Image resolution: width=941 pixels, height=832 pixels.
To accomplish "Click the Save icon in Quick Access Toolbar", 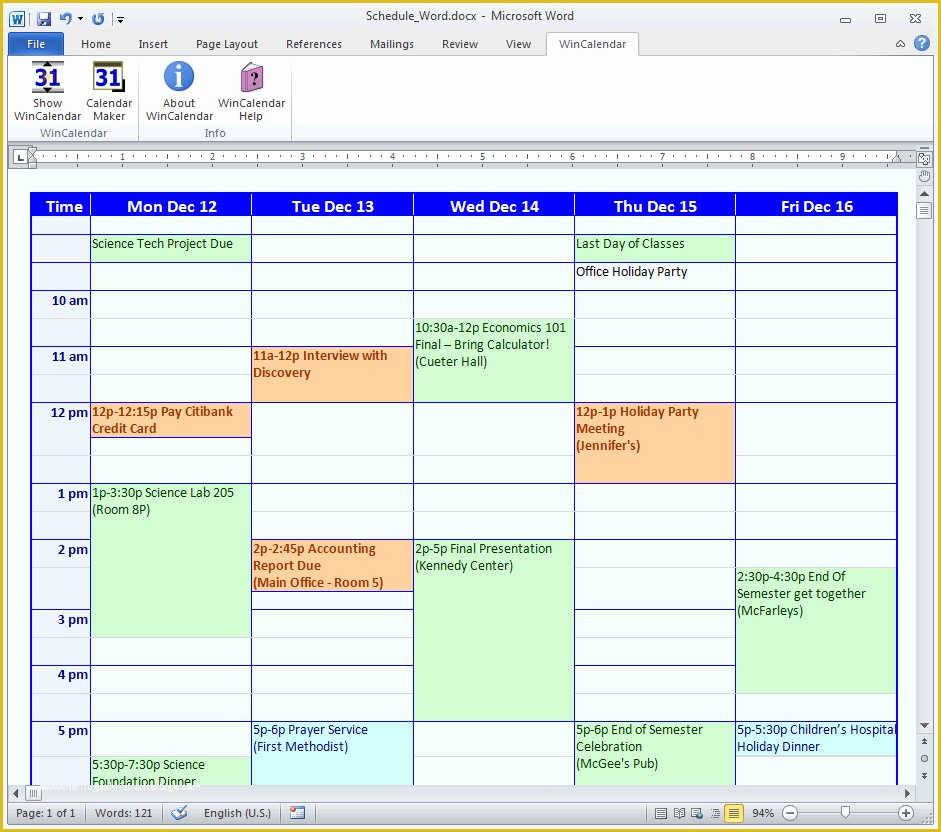I will tap(43, 19).
